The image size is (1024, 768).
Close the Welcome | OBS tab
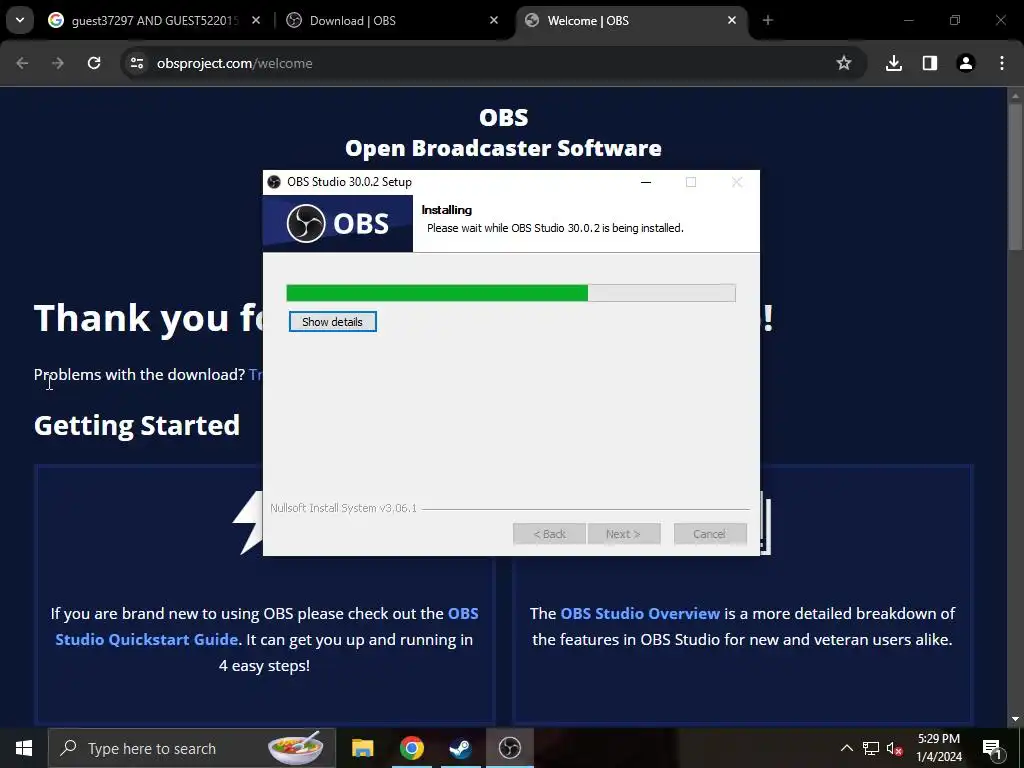tap(732, 21)
